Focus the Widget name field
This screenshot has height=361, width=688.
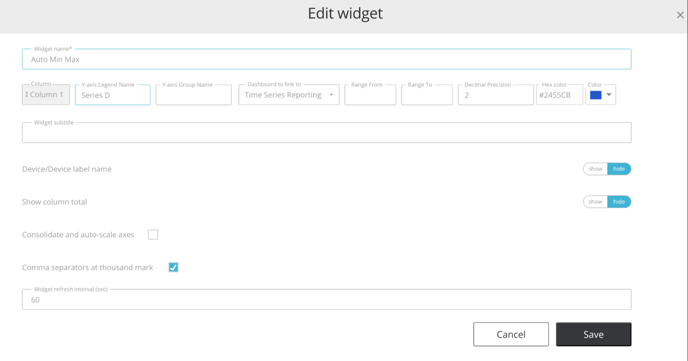327,59
